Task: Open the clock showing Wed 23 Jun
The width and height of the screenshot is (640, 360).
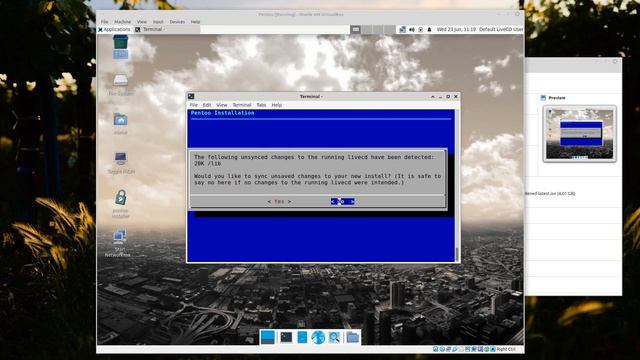Action: (x=456, y=29)
